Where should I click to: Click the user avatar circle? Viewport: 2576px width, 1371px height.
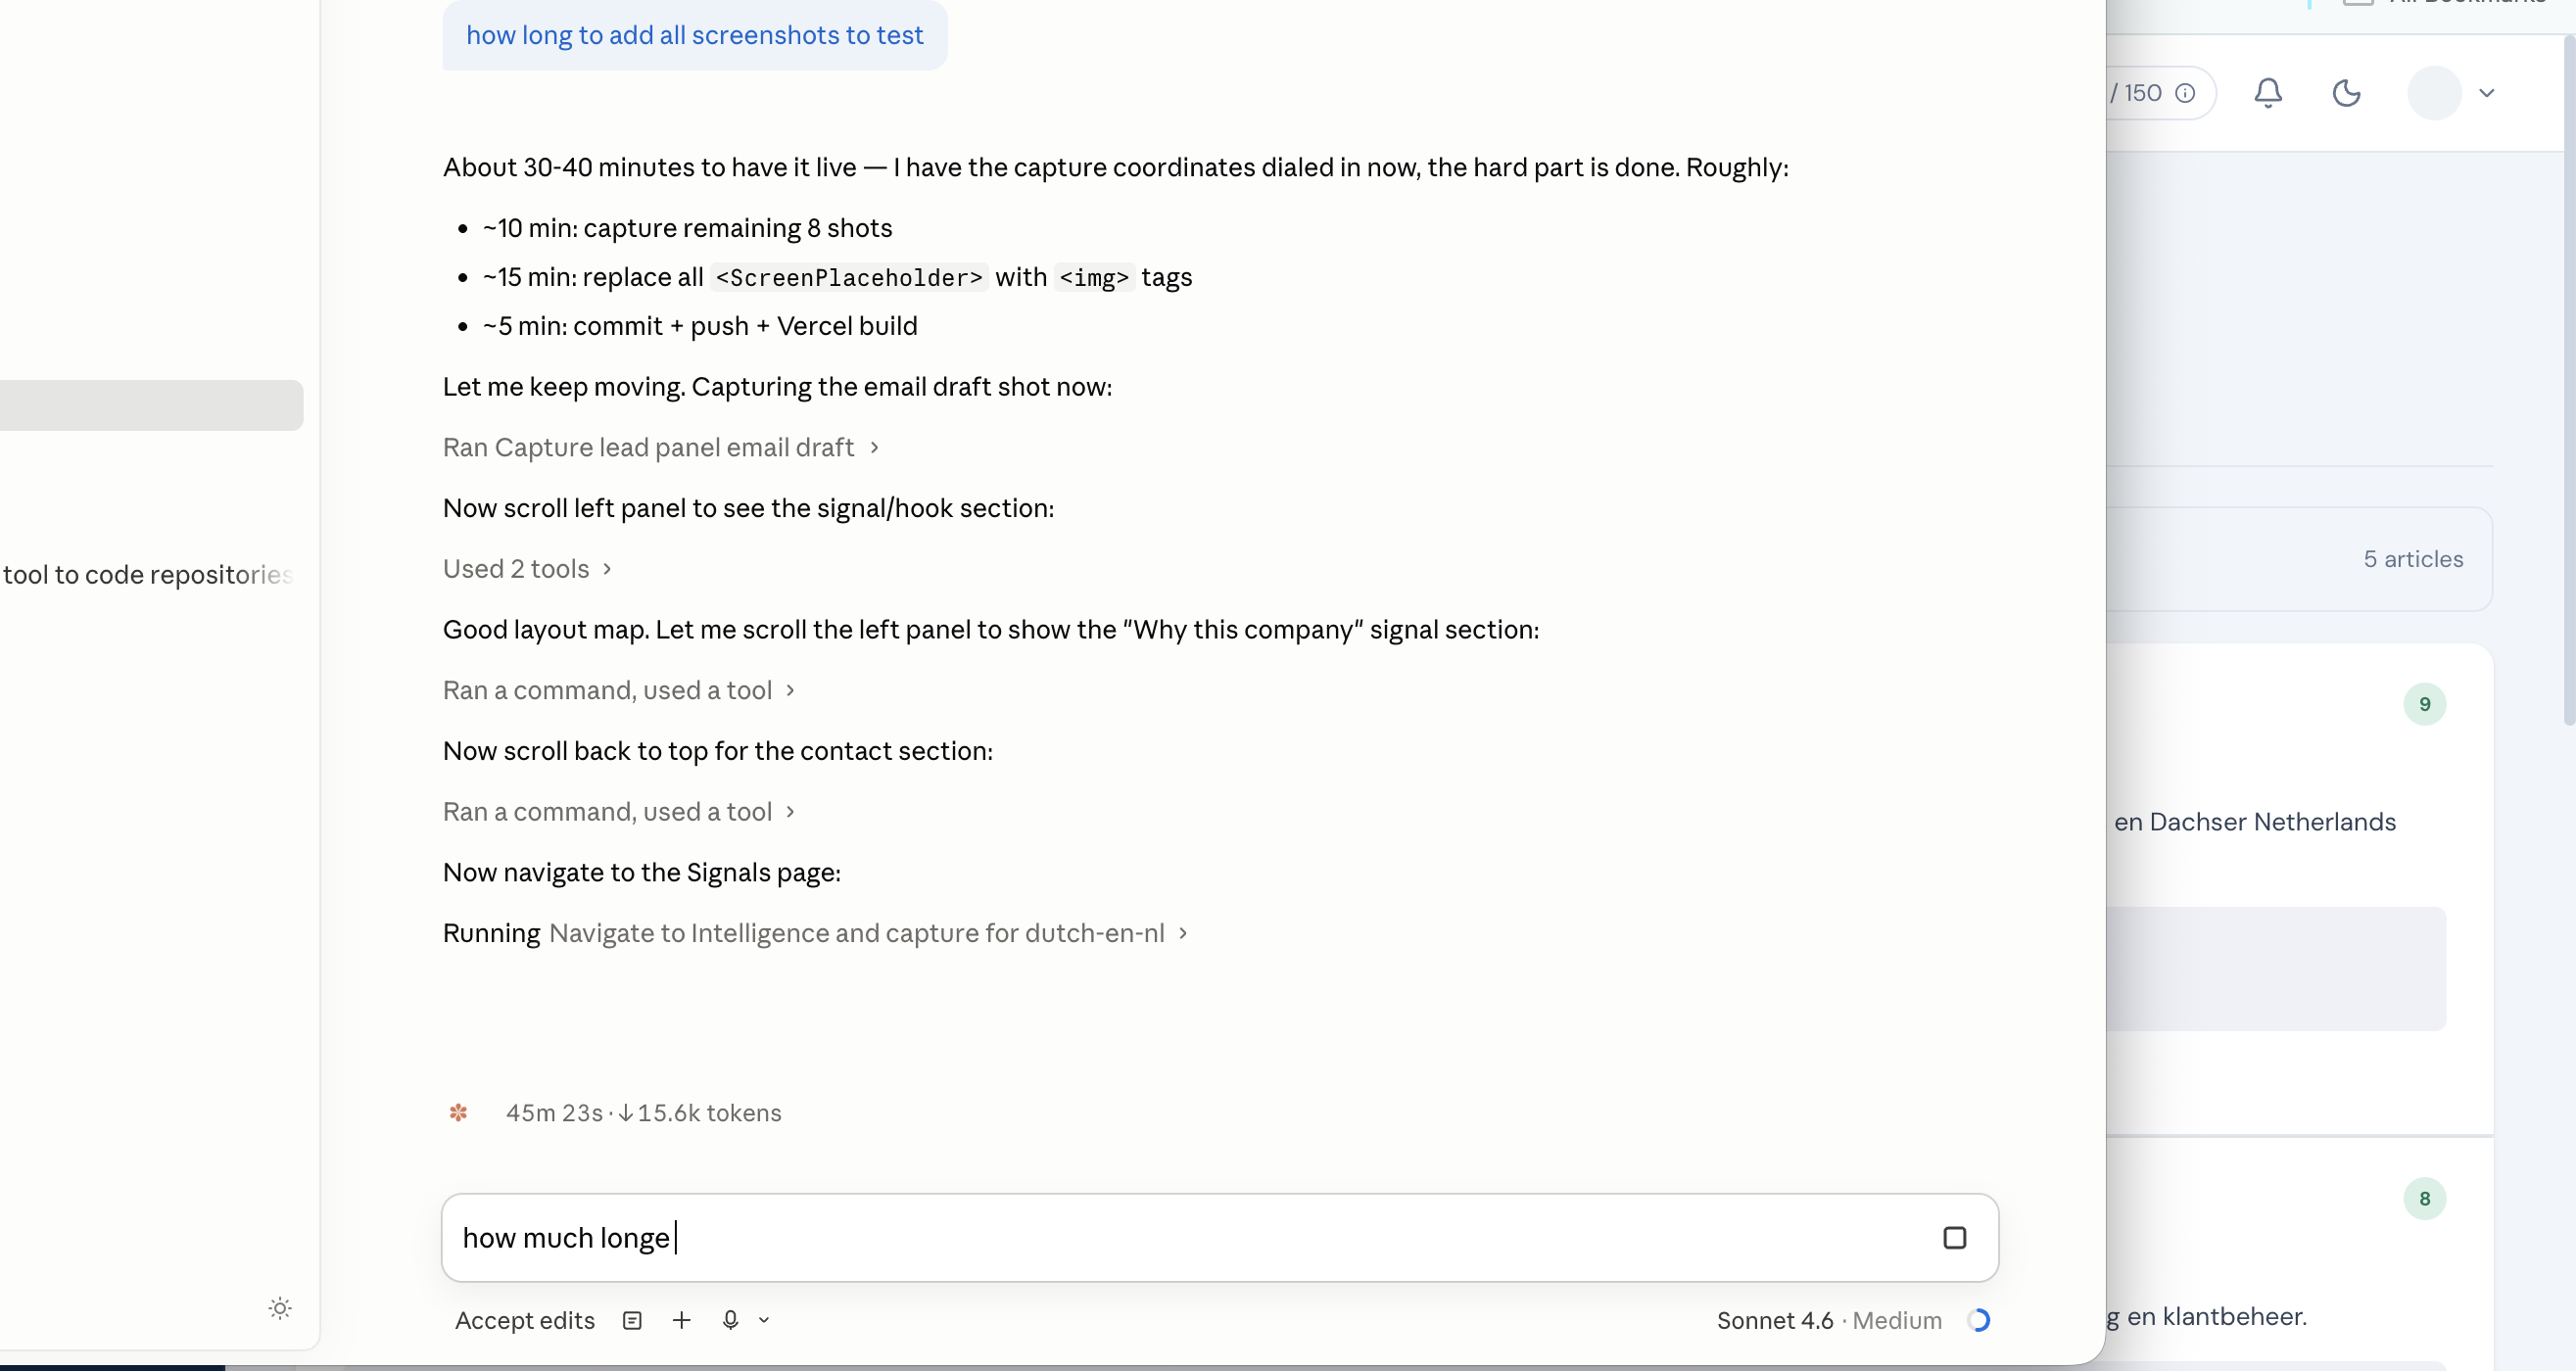(x=2433, y=93)
